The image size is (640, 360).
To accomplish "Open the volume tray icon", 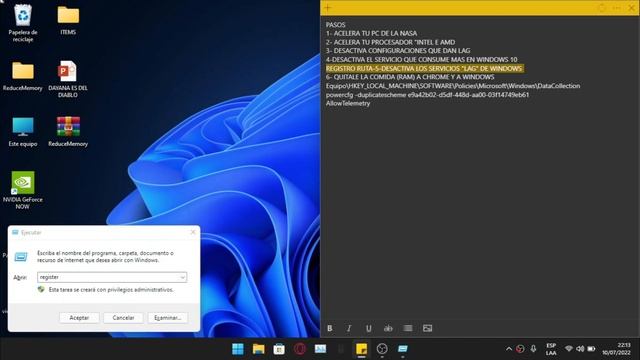I will [x=580, y=349].
